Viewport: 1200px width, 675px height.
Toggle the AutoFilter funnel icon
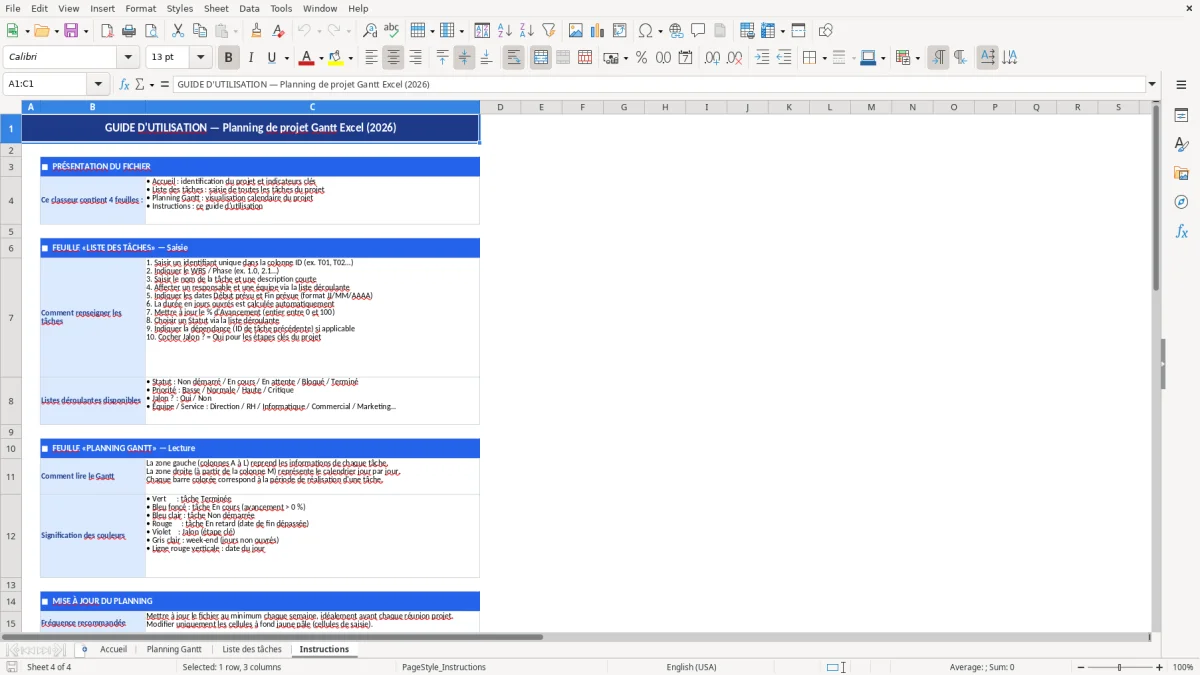point(548,31)
